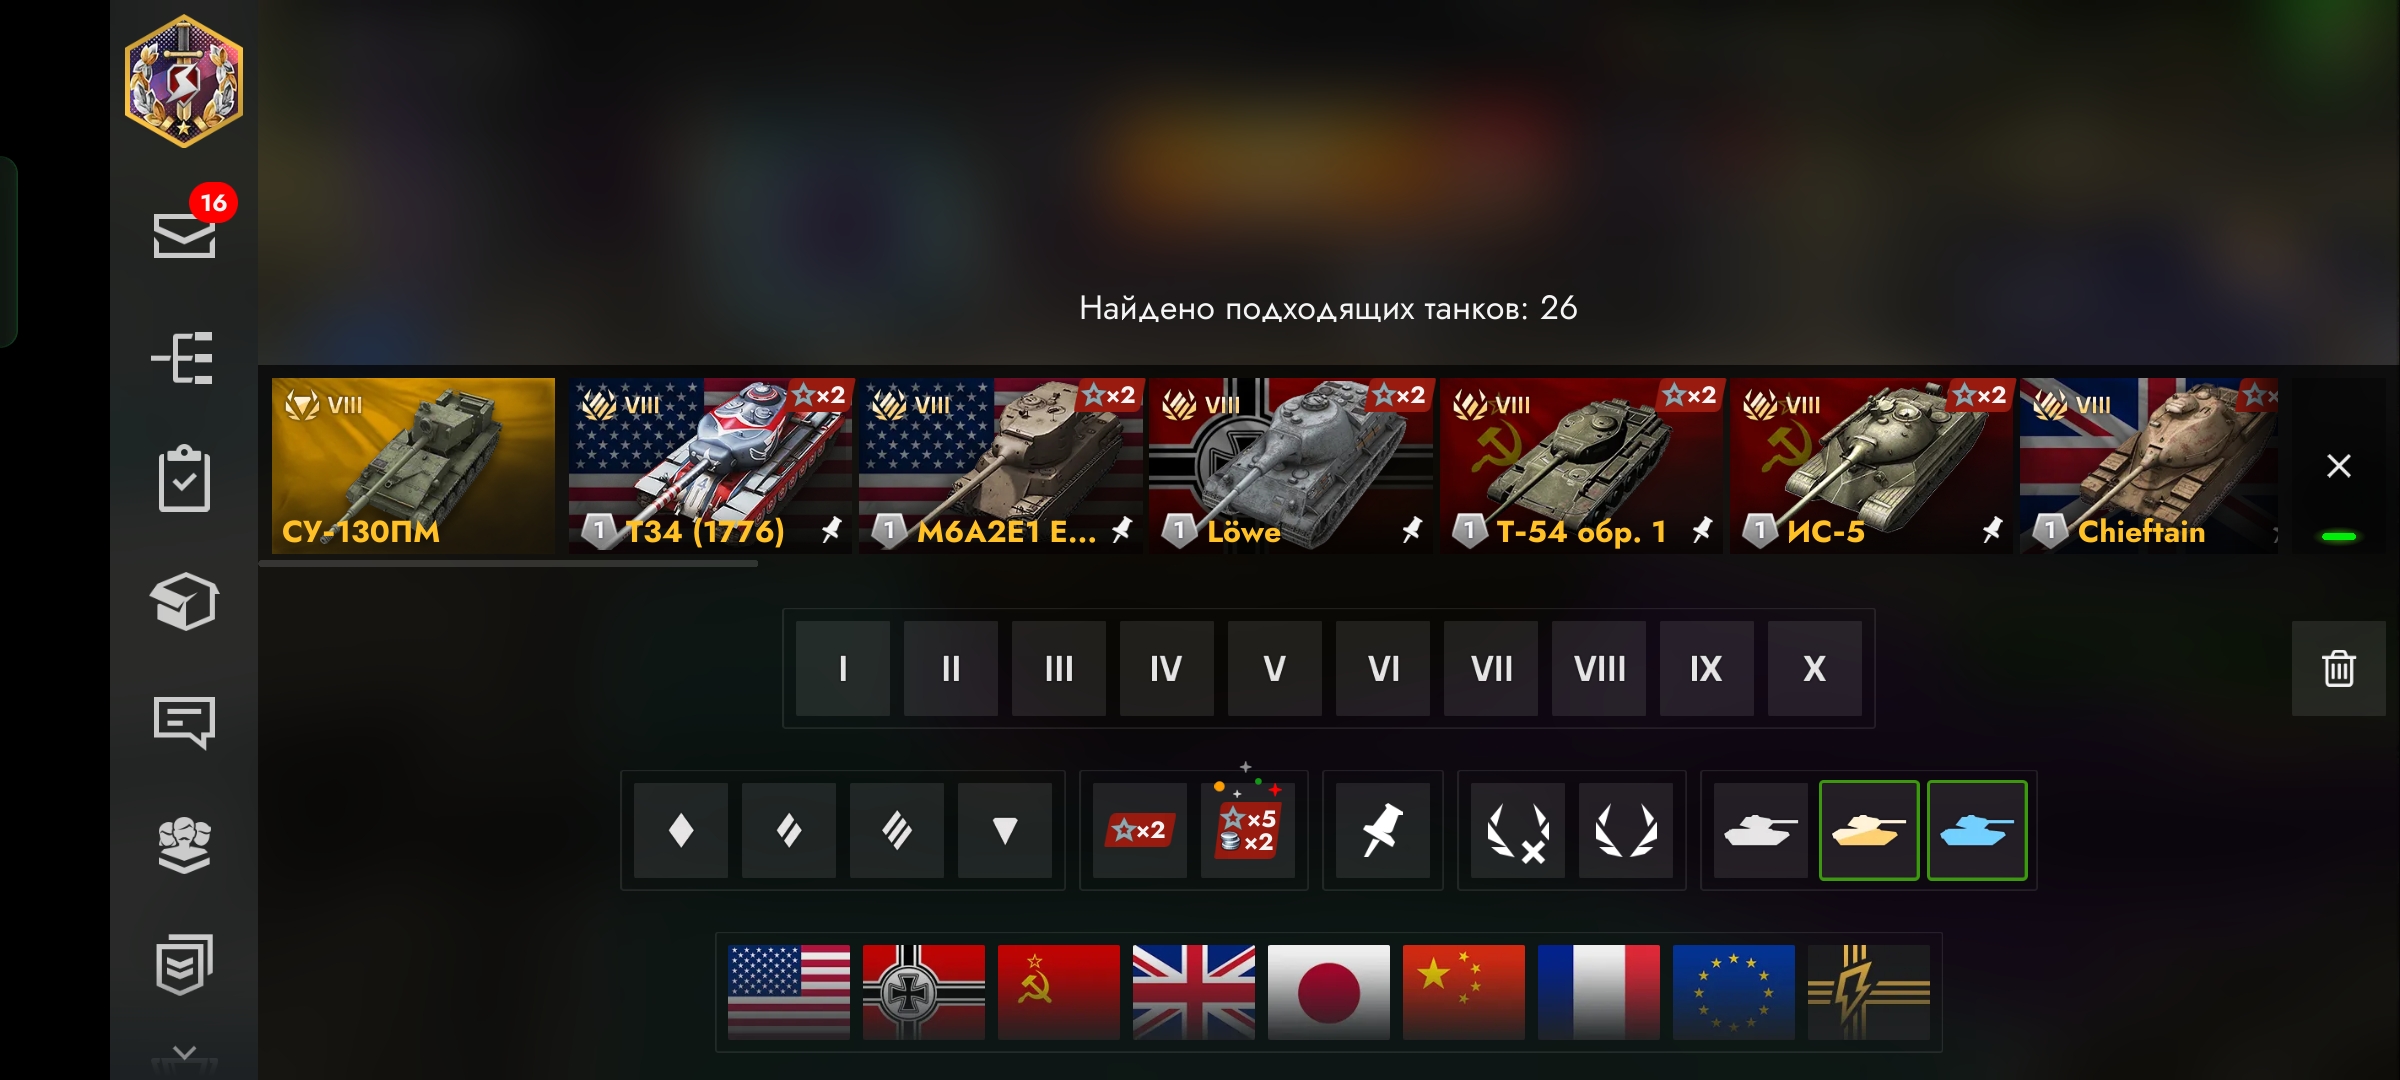This screenshot has height=1080, width=2400.
Task: Filter by the Japan nation flag
Action: (1329, 992)
